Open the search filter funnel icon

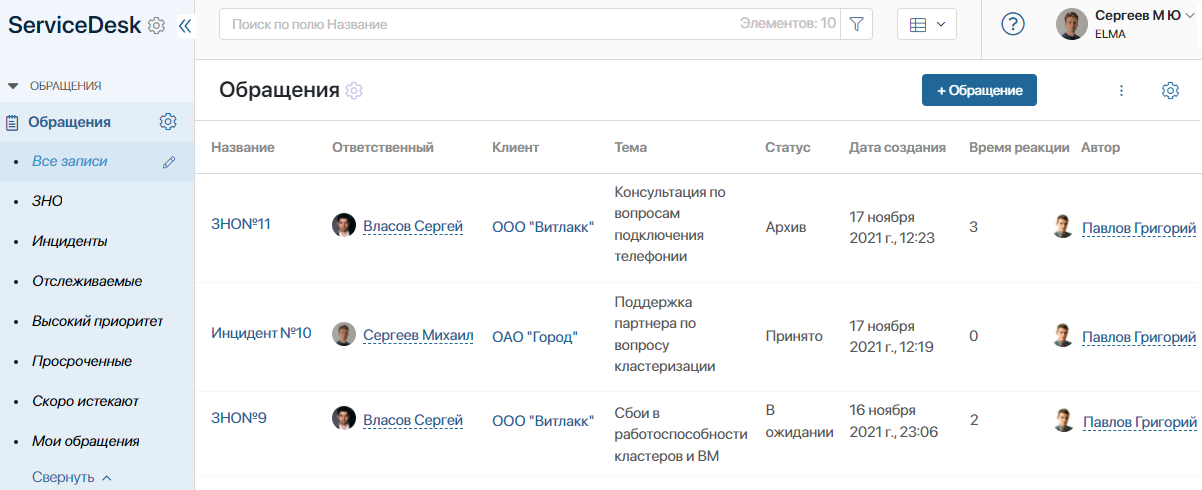(x=857, y=24)
